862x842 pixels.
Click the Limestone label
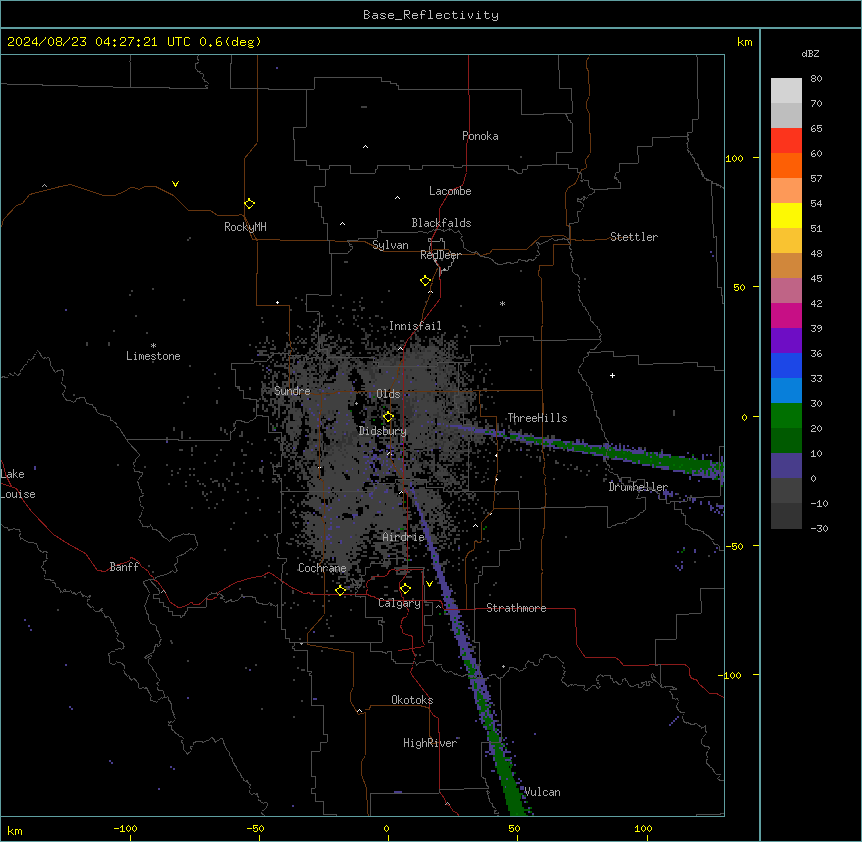coord(153,356)
